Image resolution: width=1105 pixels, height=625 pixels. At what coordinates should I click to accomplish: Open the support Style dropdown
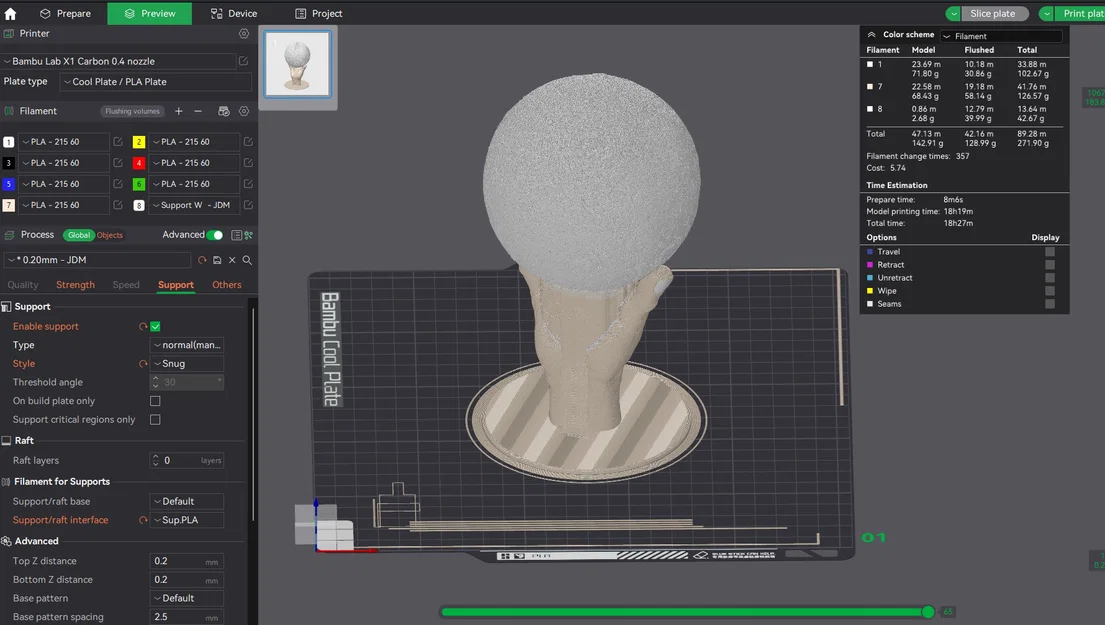(187, 364)
